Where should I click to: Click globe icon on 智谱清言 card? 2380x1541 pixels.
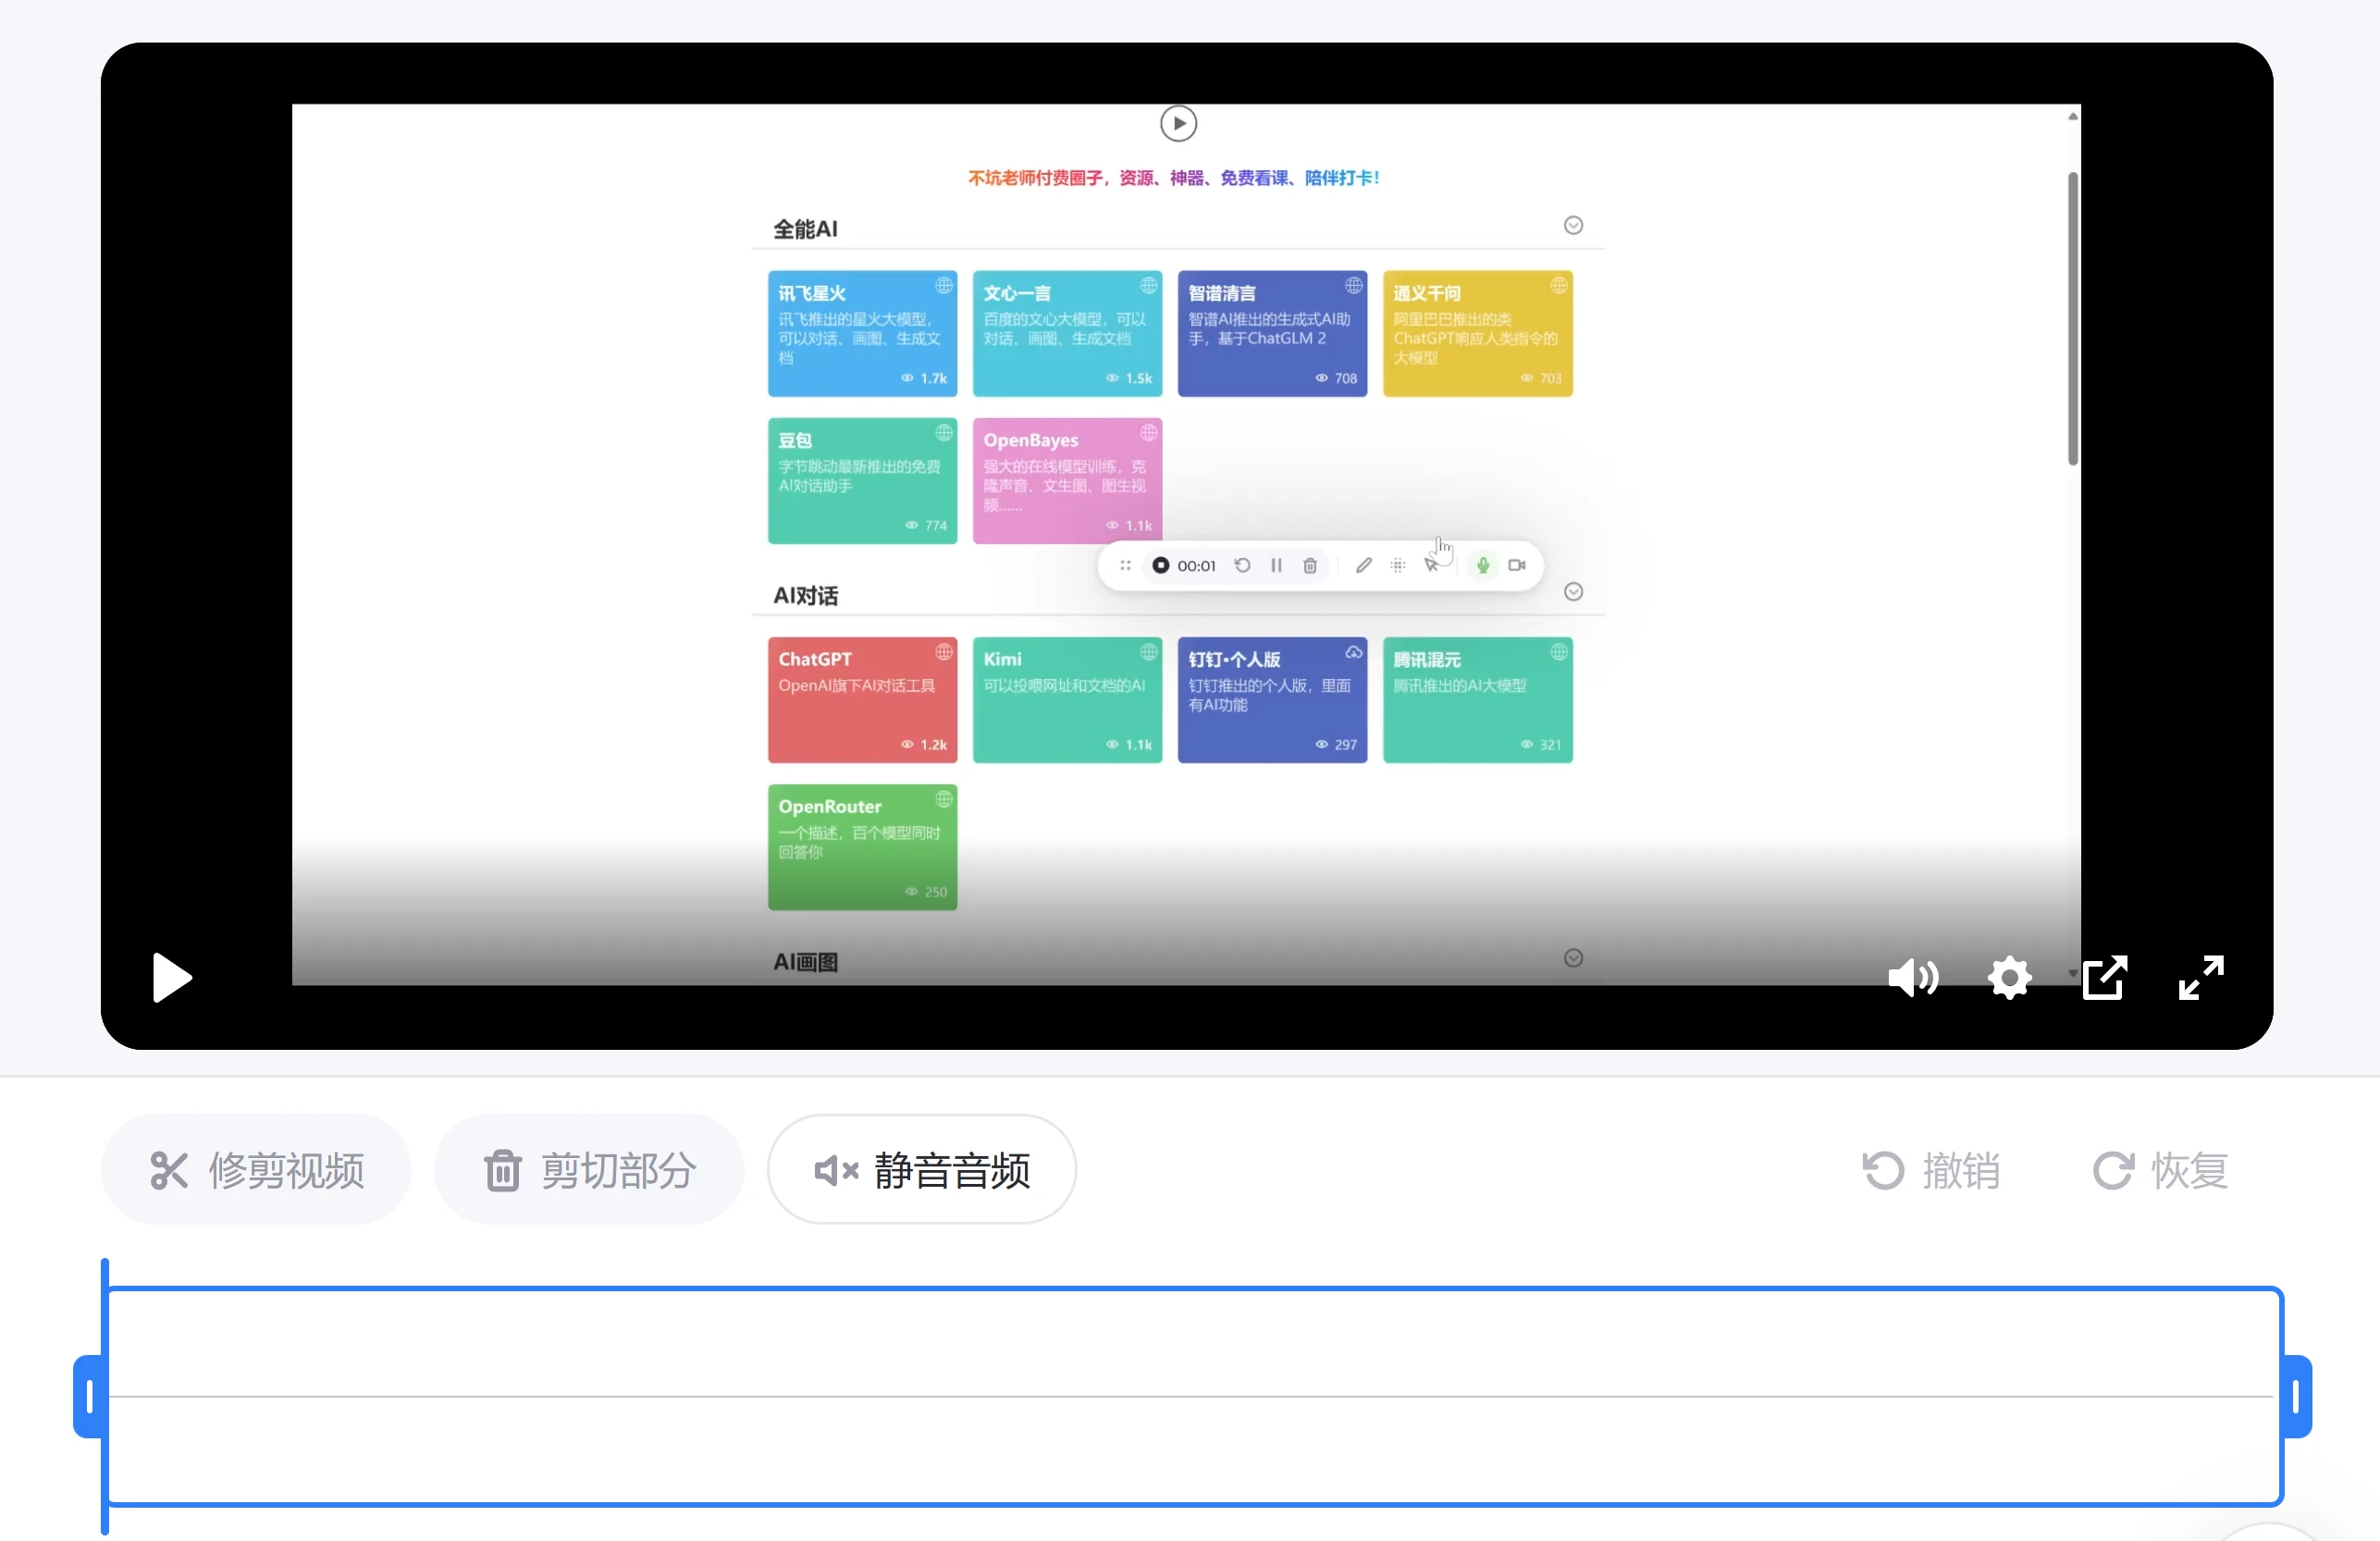coord(1353,286)
